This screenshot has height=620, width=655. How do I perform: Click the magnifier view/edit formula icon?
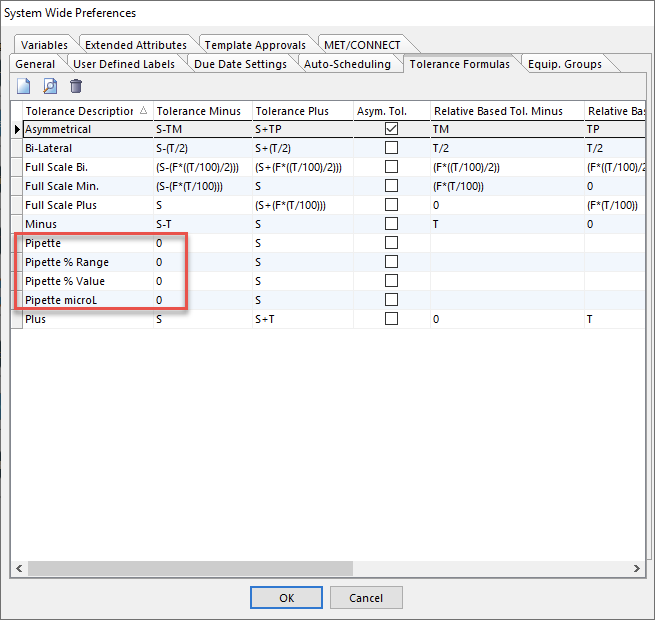pyautogui.click(x=50, y=86)
